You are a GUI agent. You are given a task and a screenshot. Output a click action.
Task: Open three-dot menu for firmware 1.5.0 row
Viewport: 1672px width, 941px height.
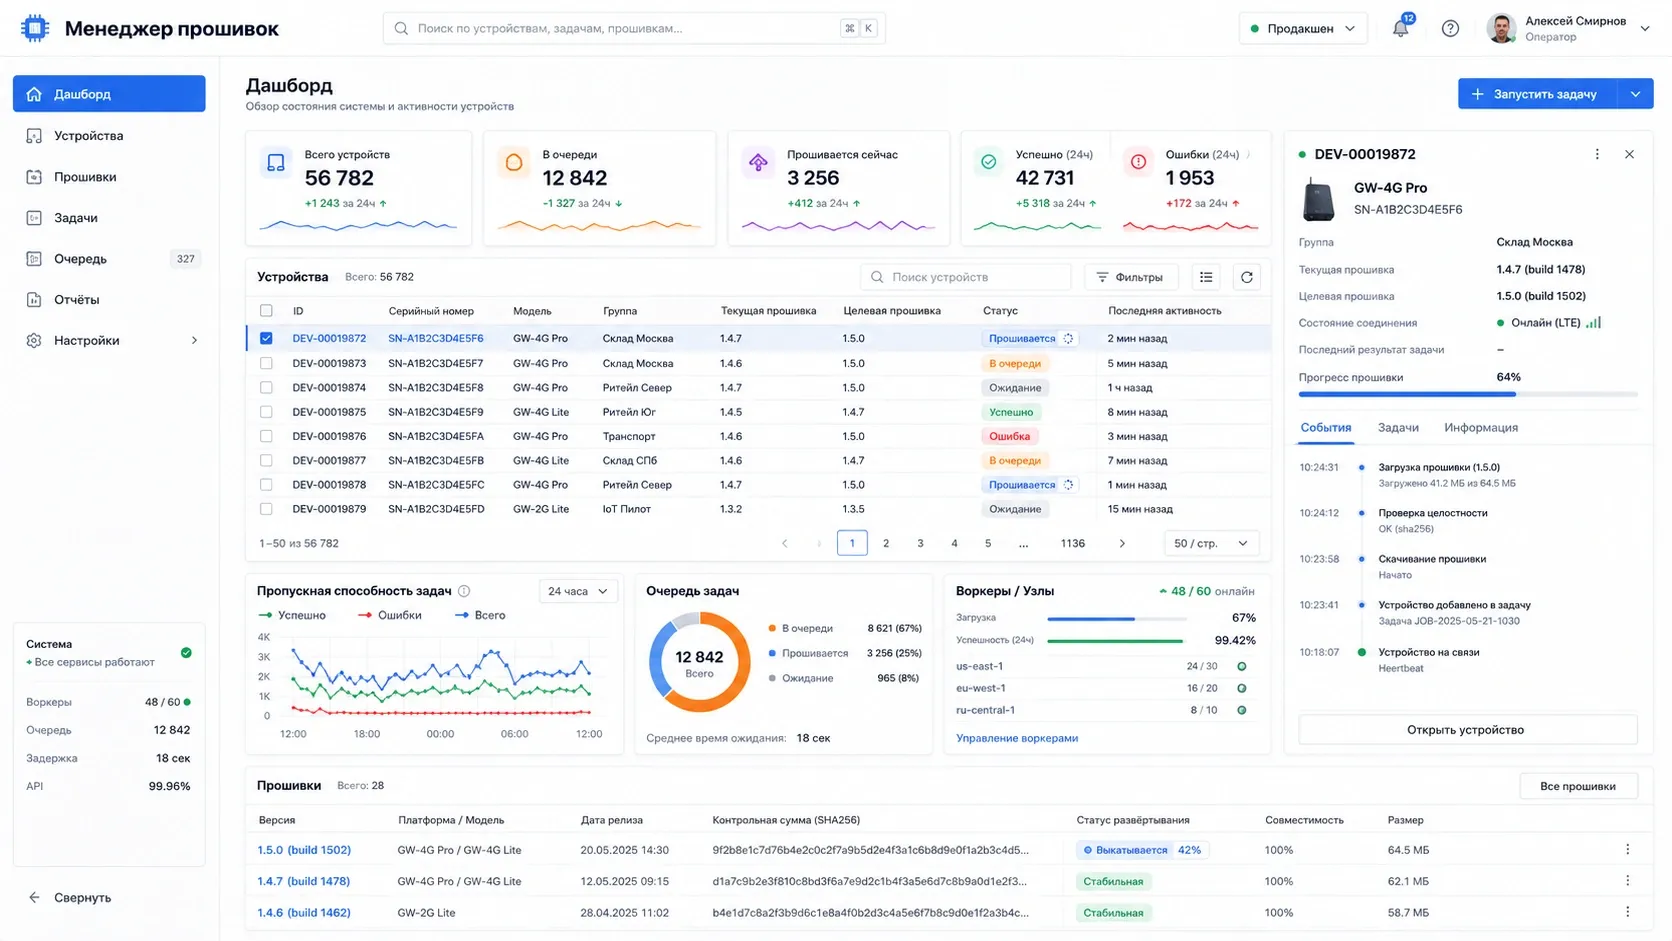1627,849
